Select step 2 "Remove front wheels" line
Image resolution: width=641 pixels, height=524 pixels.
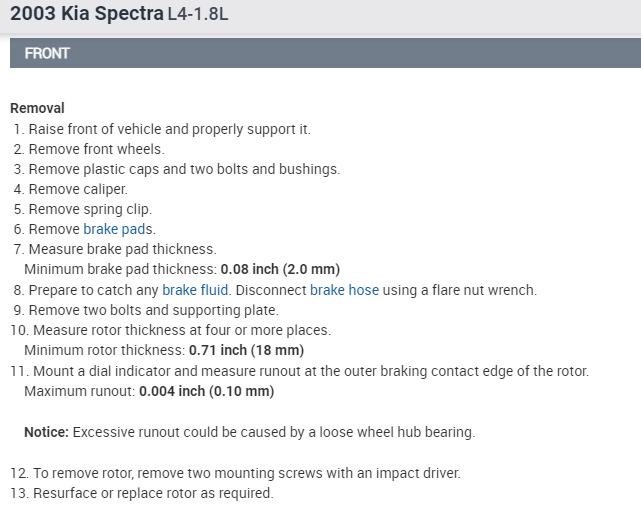pos(96,149)
